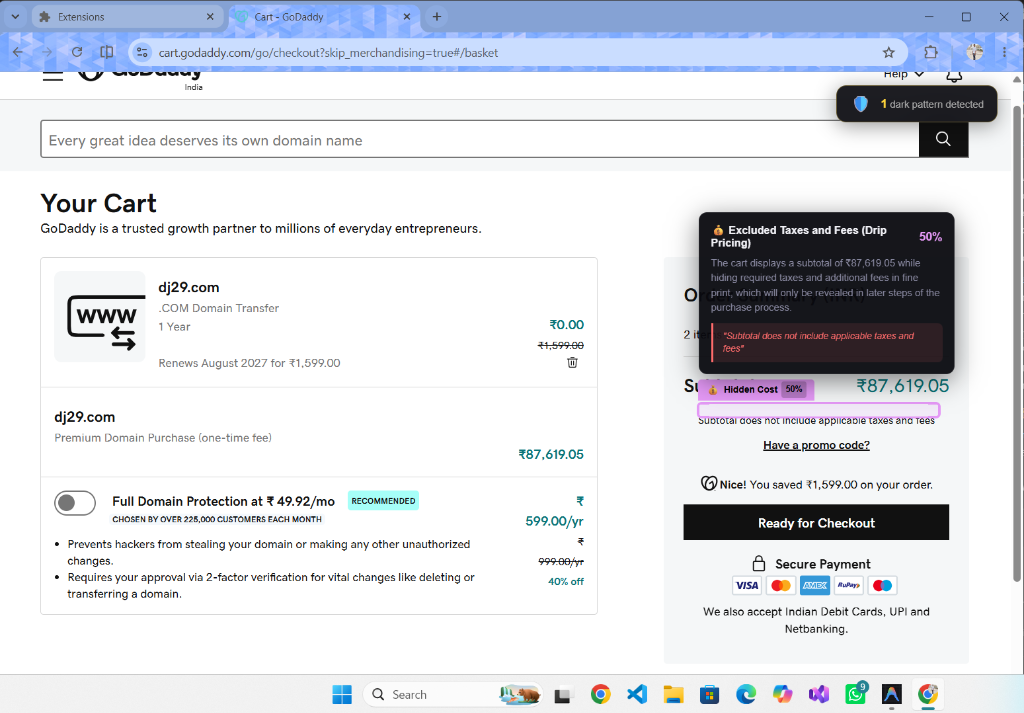Open Windows Start menu
Image resolution: width=1024 pixels, height=713 pixels.
click(342, 694)
